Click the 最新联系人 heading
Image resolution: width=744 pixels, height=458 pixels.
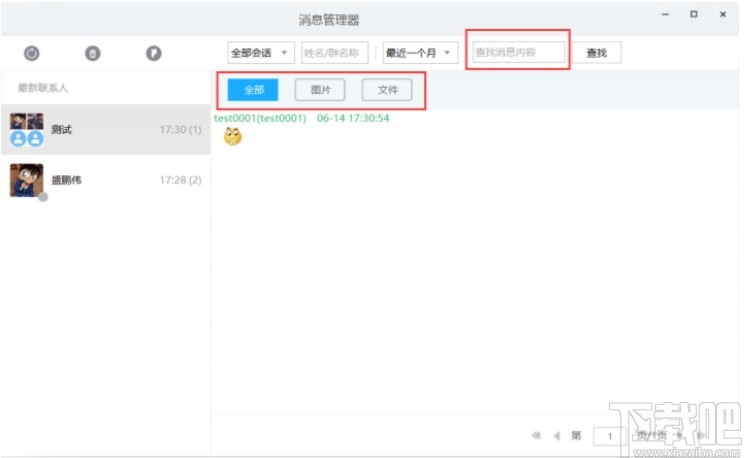click(43, 88)
